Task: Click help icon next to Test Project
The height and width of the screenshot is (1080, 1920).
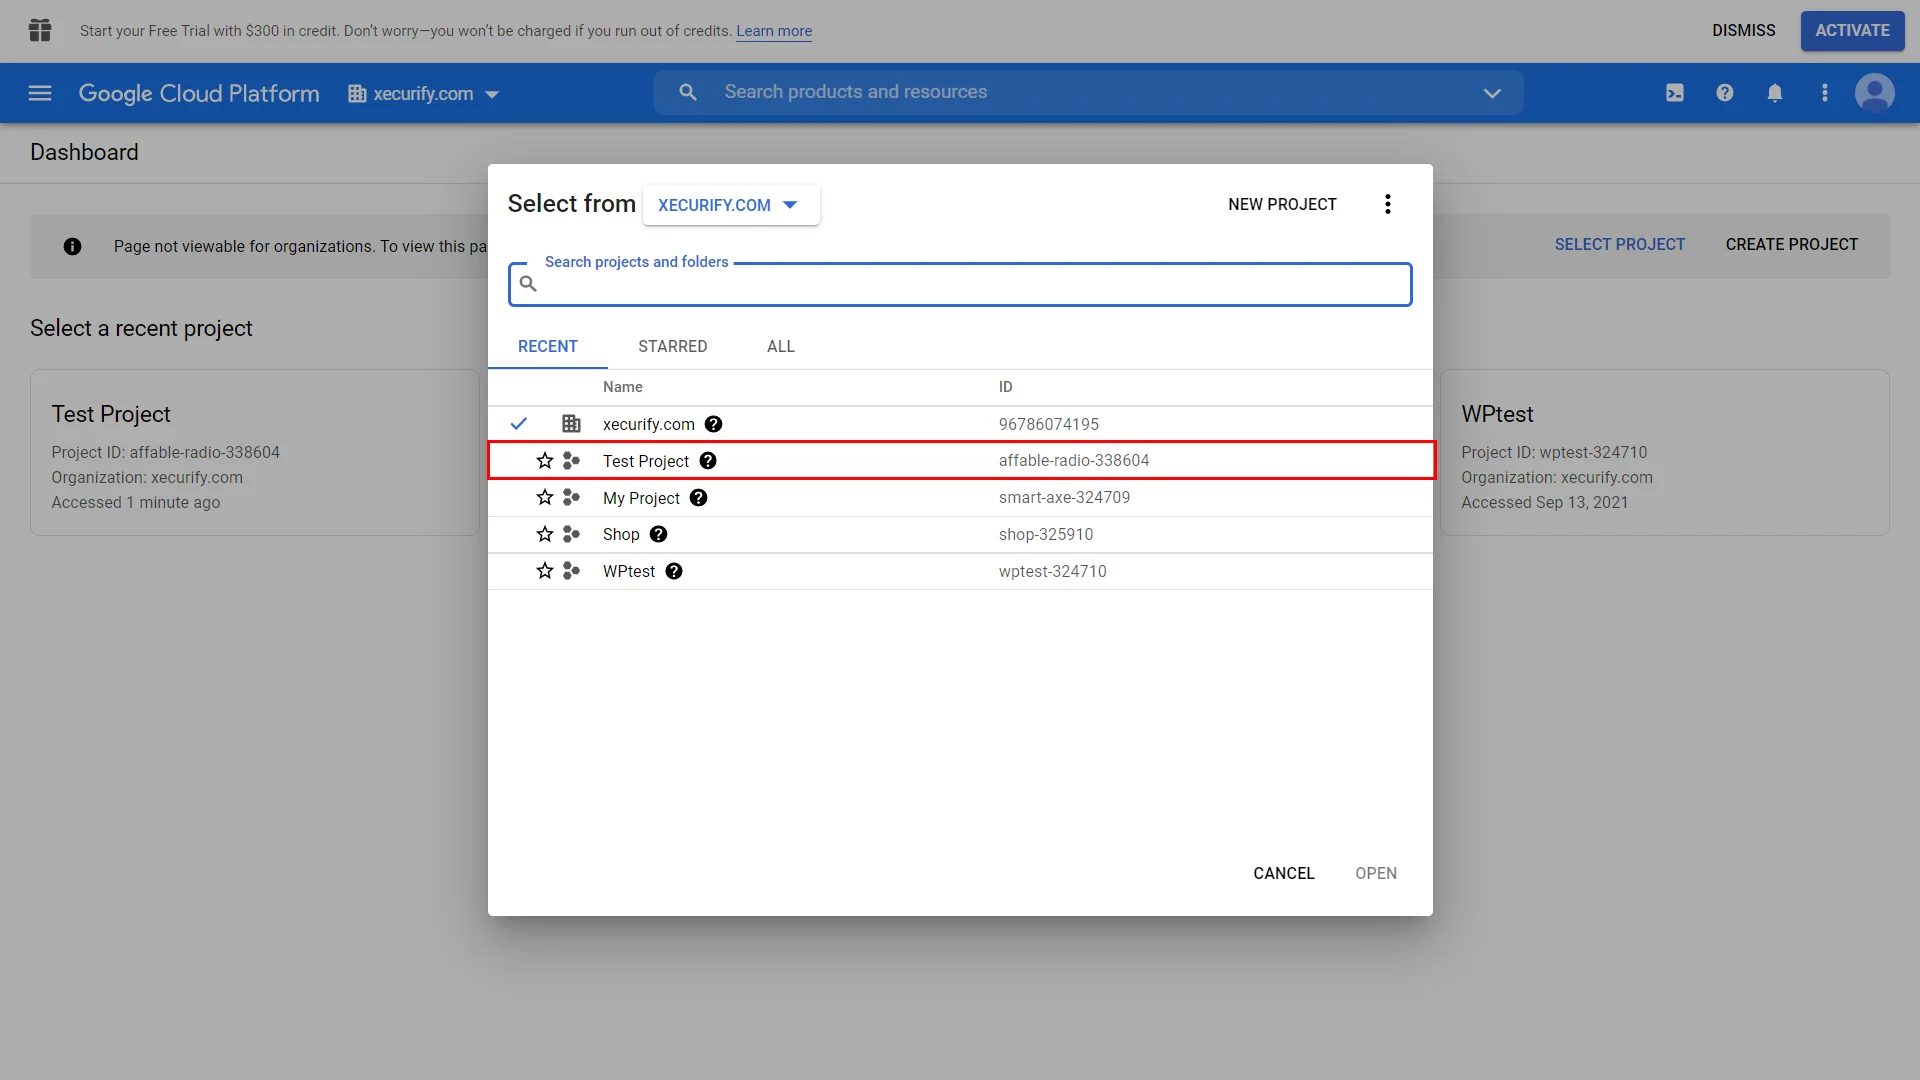Action: click(x=708, y=461)
